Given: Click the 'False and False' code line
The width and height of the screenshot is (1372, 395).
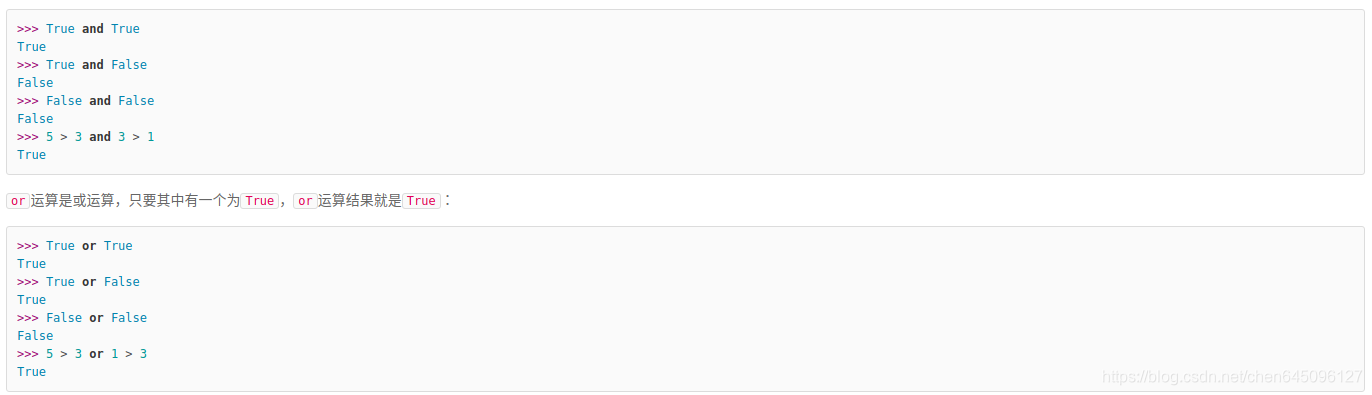Looking at the screenshot, I should (86, 101).
